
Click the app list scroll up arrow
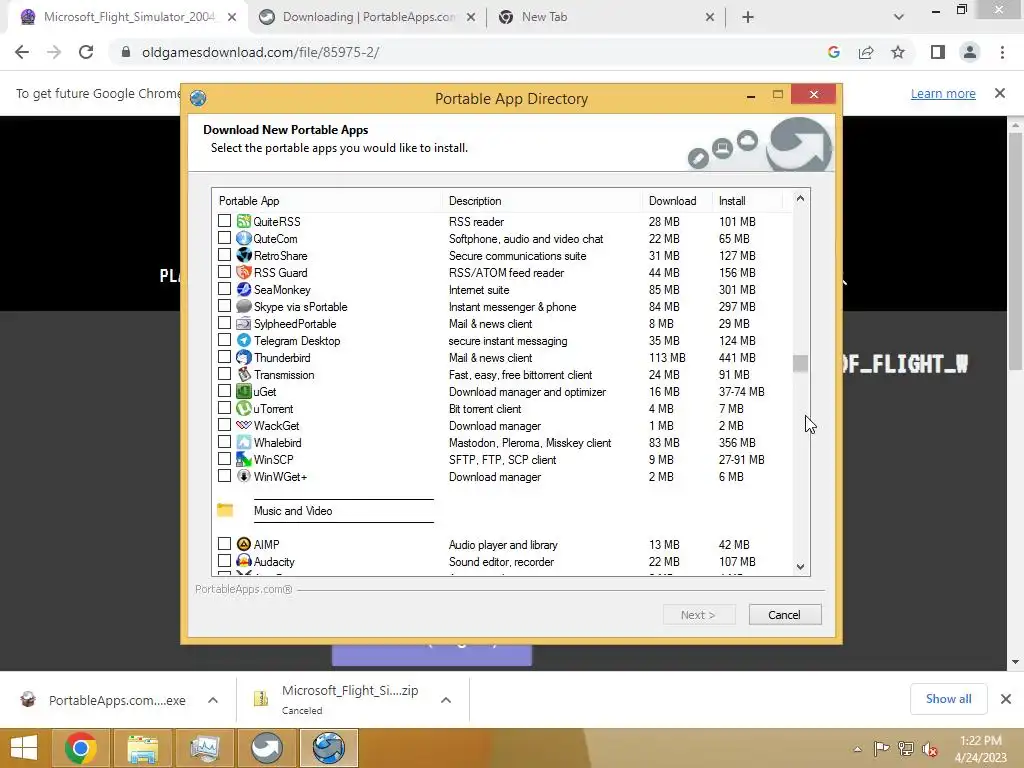[x=800, y=198]
